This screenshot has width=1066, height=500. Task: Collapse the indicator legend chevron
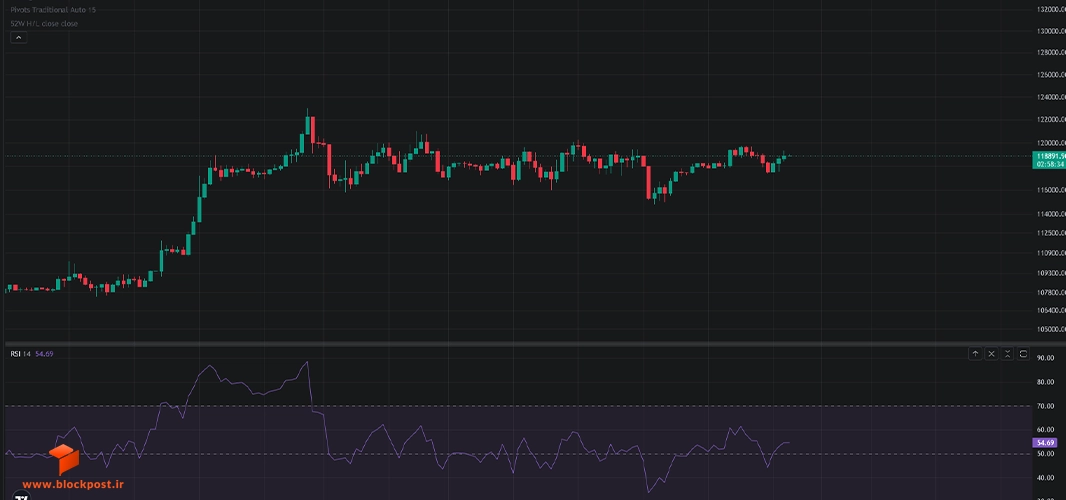pyautogui.click(x=18, y=37)
